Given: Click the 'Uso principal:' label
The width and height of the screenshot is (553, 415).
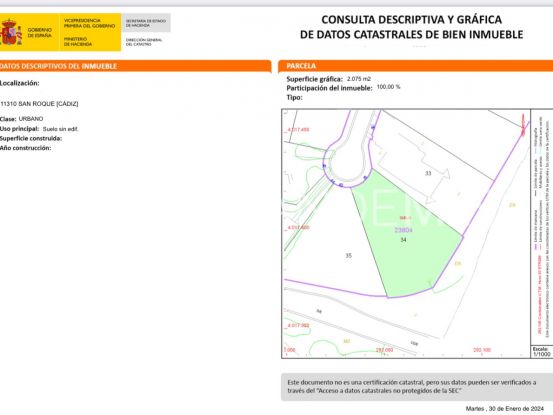Looking at the screenshot, I should pos(19,129).
